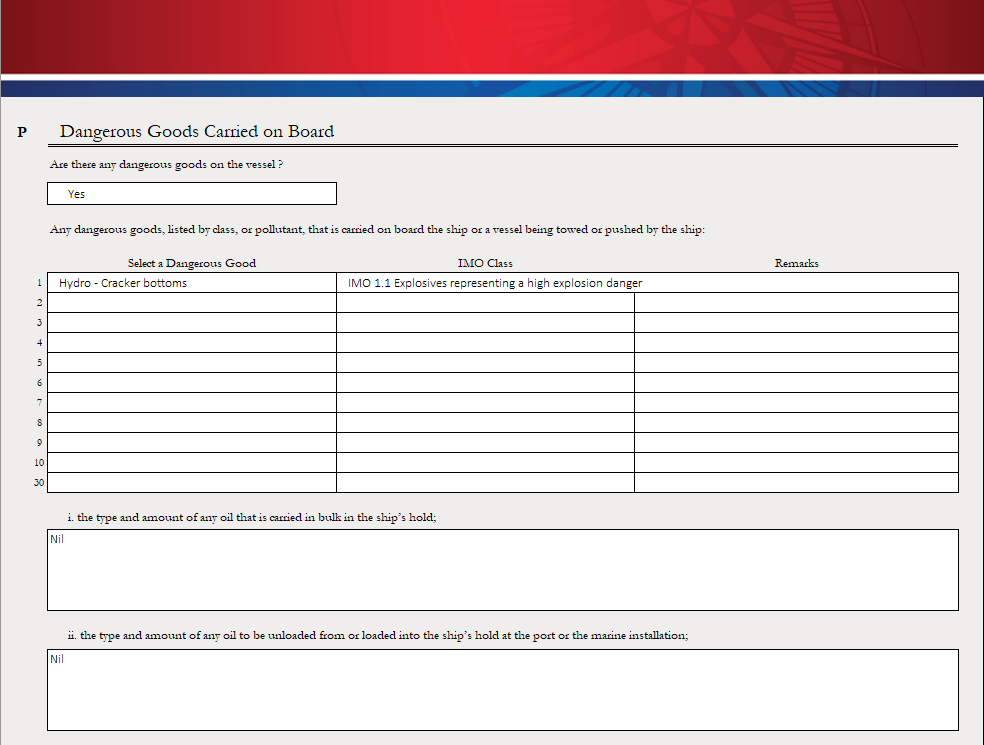984x745 pixels.
Task: Click row 2 Select a Dangerous Good cell
Action: pyautogui.click(x=192, y=303)
